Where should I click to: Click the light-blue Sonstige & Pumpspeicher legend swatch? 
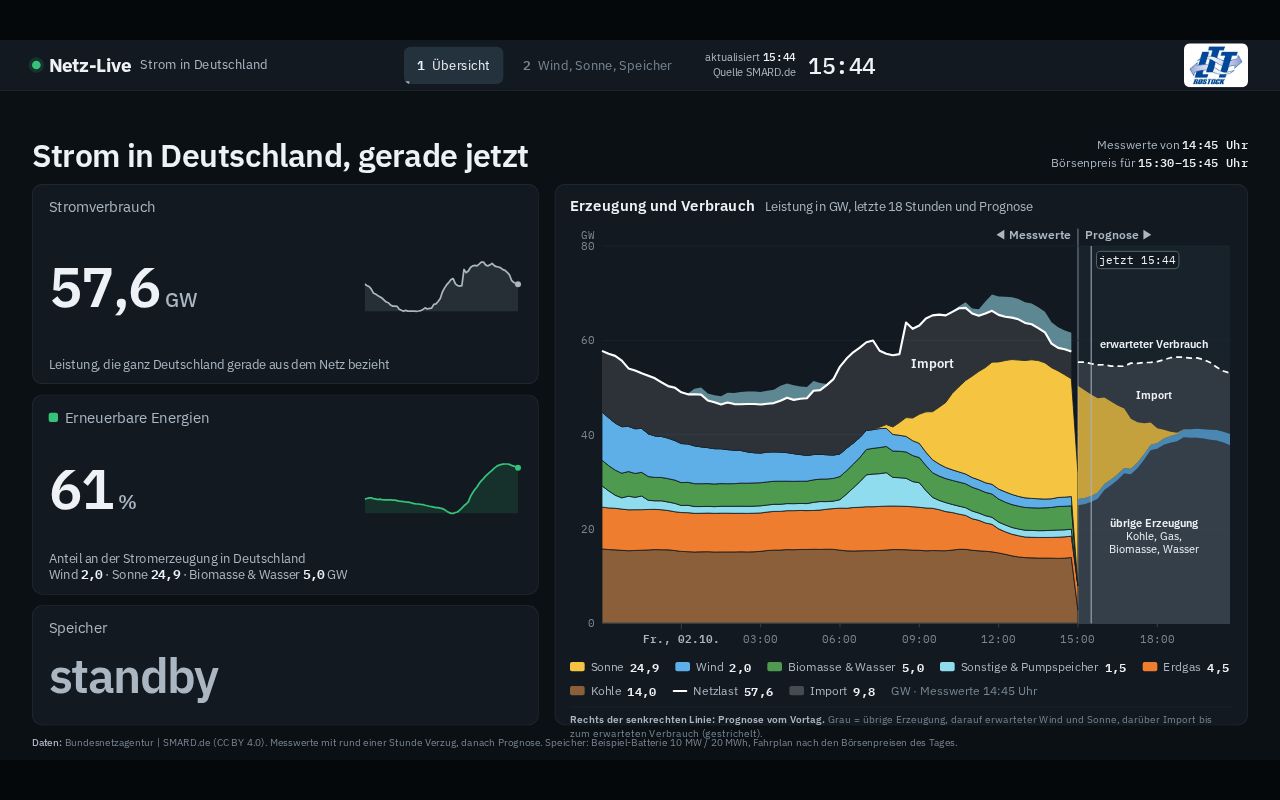(x=947, y=667)
